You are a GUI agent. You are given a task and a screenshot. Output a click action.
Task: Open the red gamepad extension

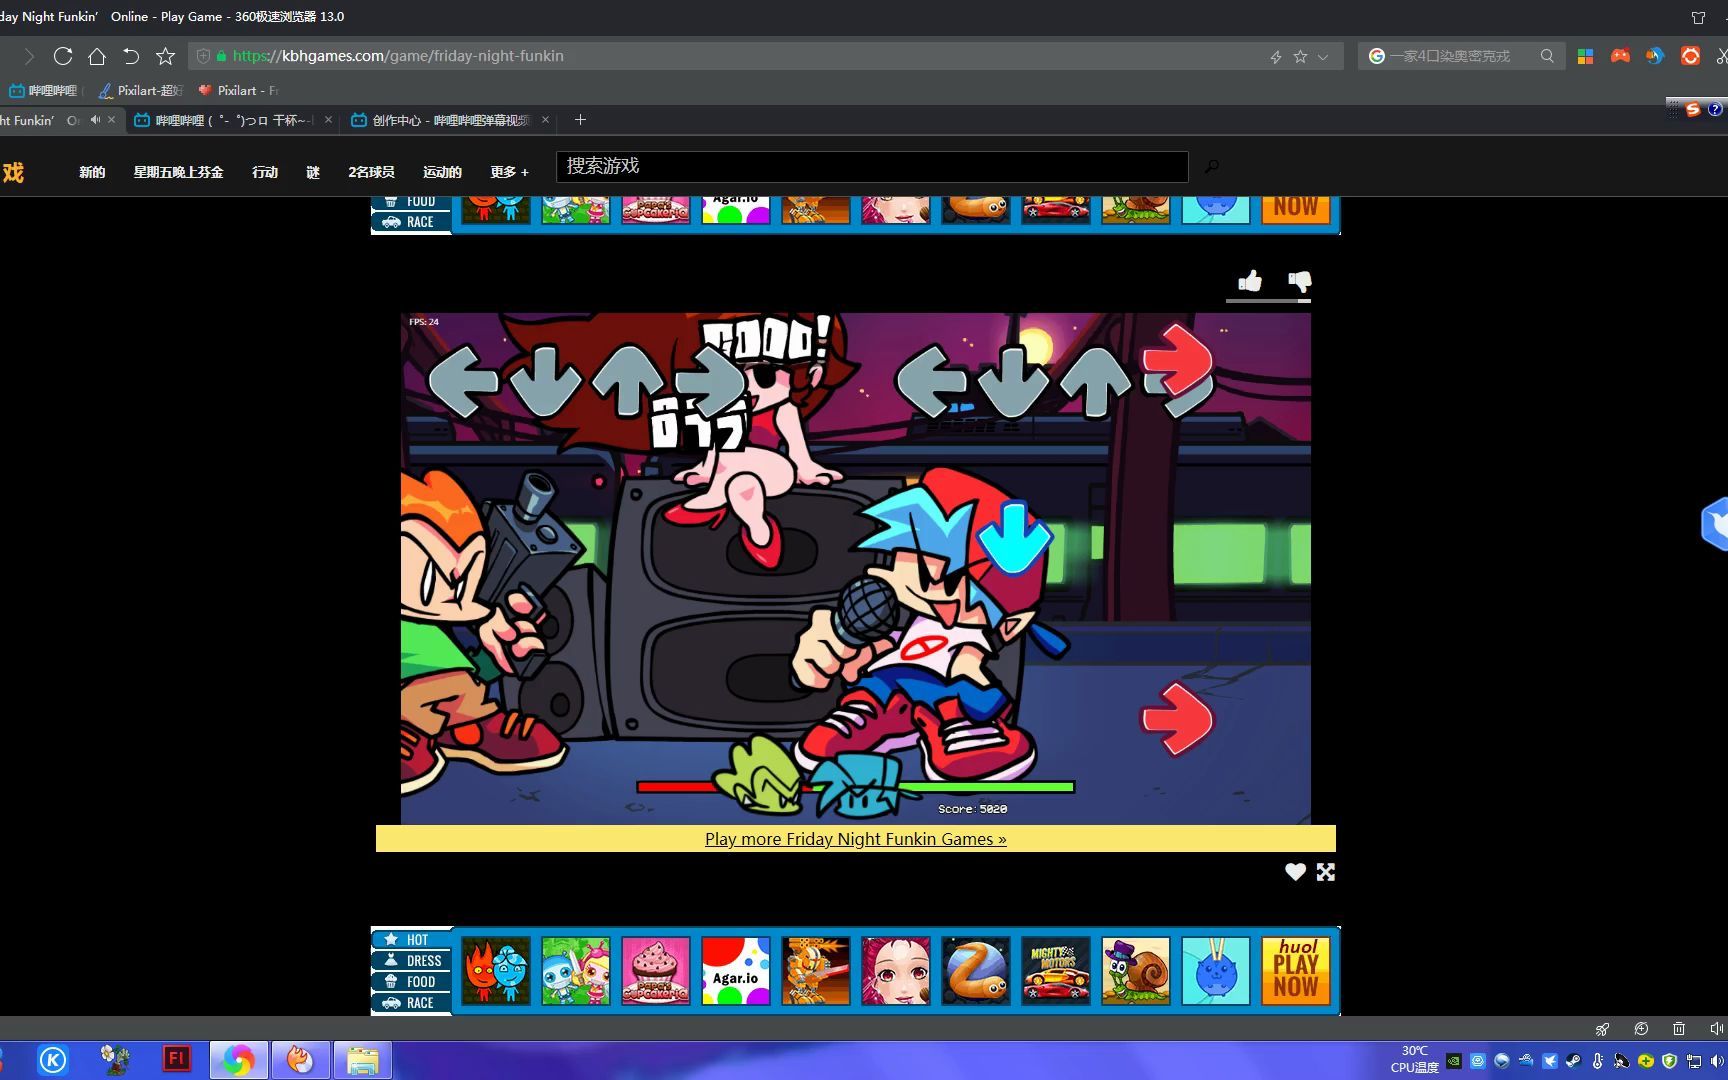1620,56
